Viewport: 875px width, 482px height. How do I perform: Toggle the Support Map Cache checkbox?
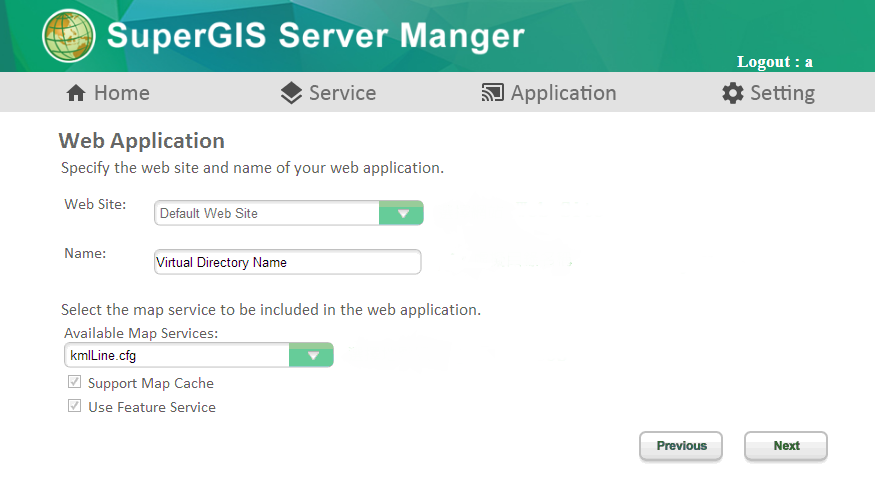tap(74, 382)
